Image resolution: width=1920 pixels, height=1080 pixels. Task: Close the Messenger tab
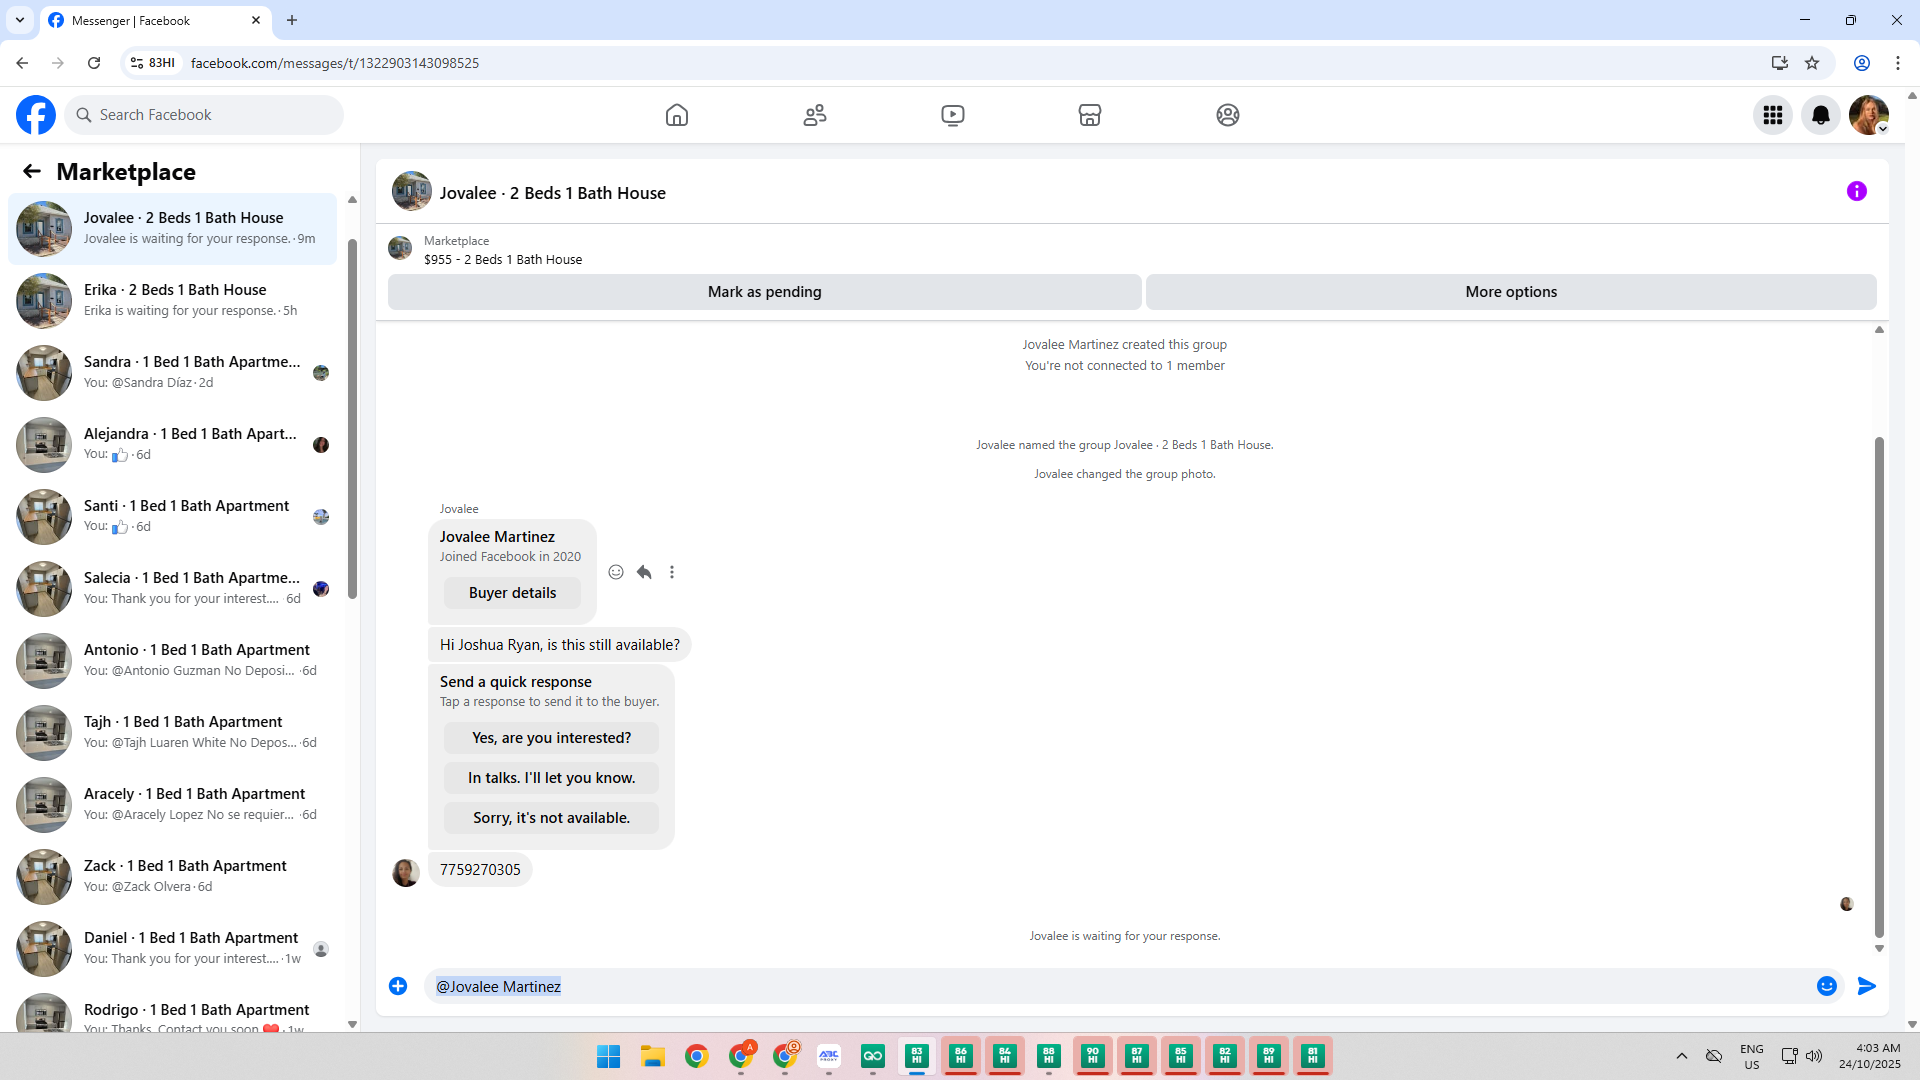coord(256,20)
